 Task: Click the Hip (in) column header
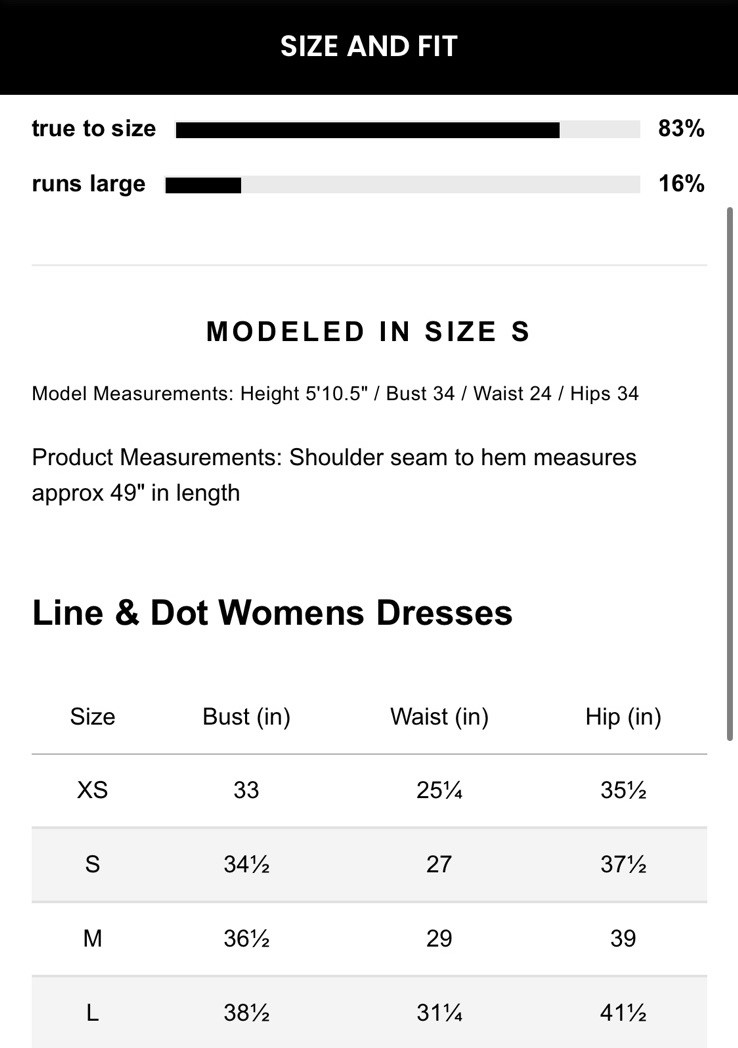623,717
